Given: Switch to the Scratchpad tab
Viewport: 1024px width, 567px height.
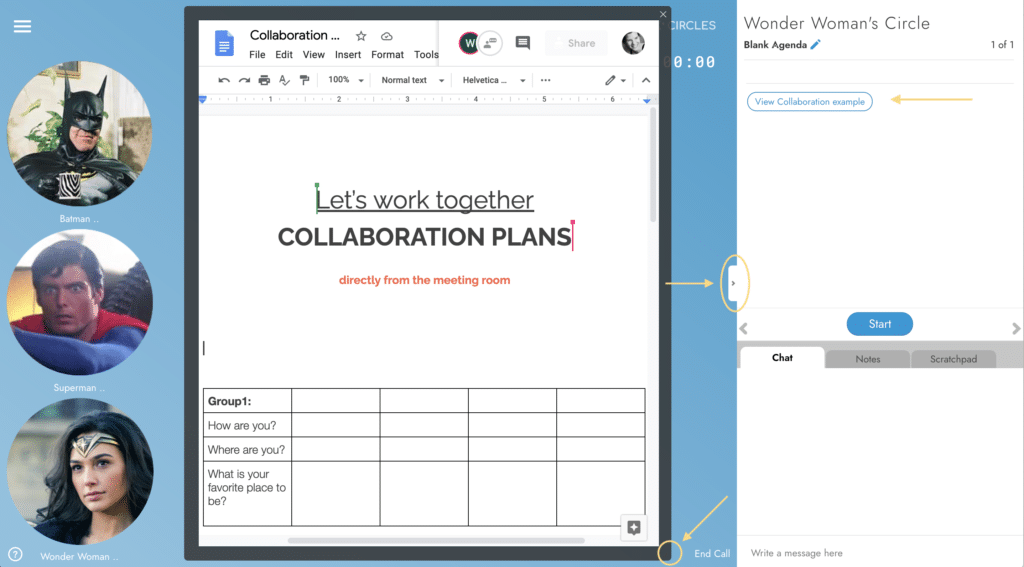Looking at the screenshot, I should 953,359.
